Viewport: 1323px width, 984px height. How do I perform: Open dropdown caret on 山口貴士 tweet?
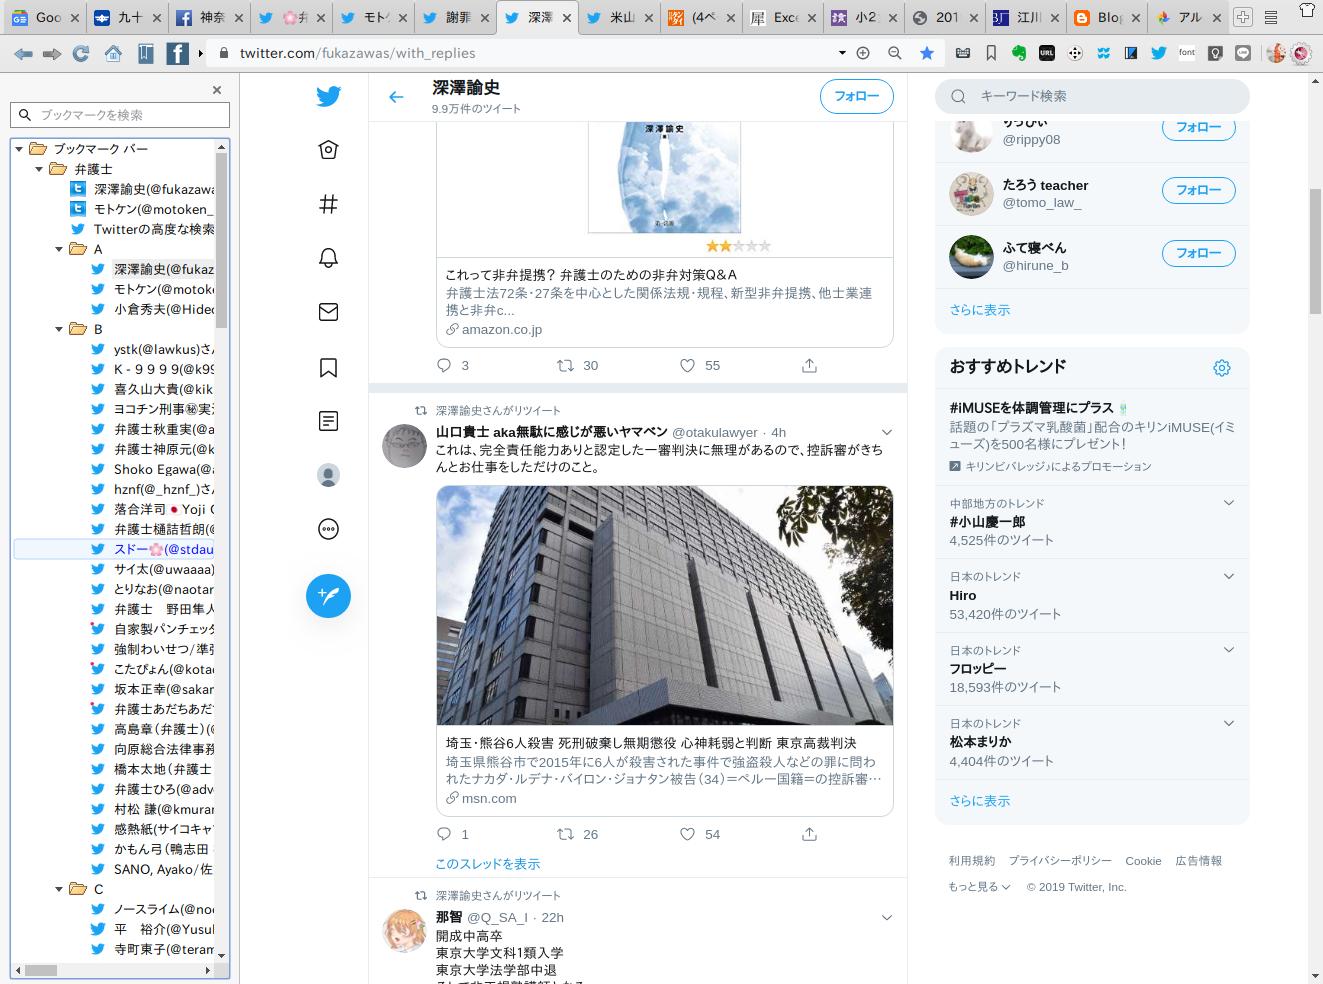tap(886, 432)
